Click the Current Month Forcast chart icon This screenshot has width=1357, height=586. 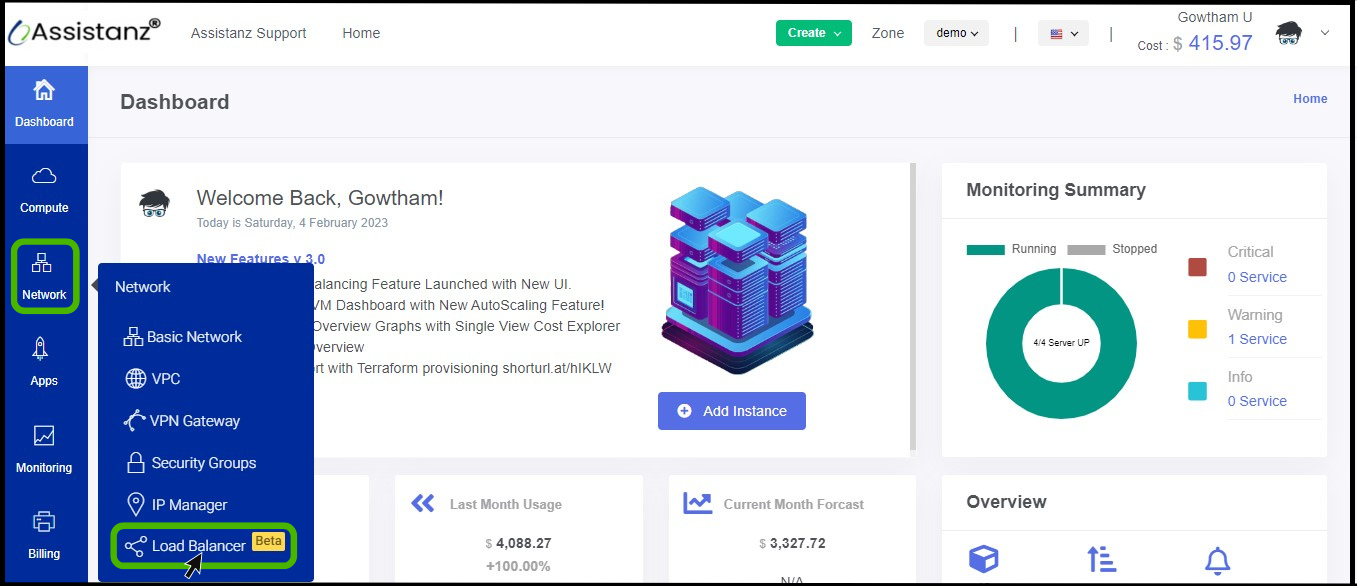[x=697, y=503]
